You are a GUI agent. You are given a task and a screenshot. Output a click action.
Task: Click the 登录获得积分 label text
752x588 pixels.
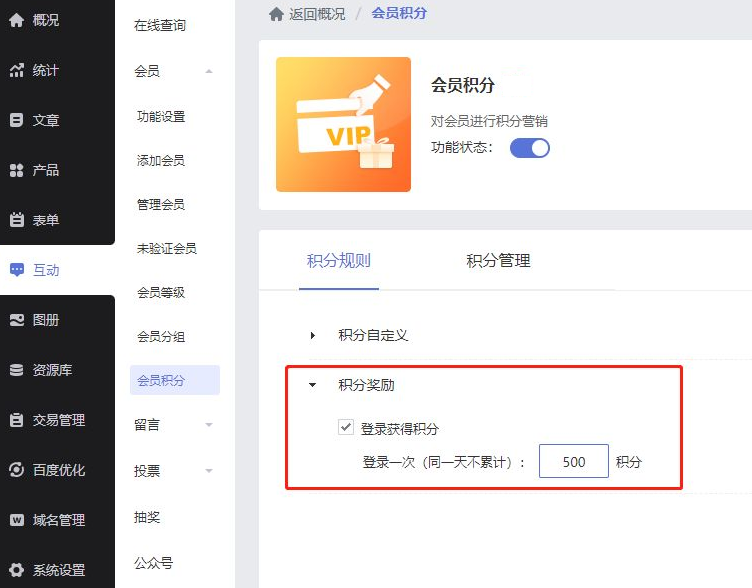click(x=400, y=429)
